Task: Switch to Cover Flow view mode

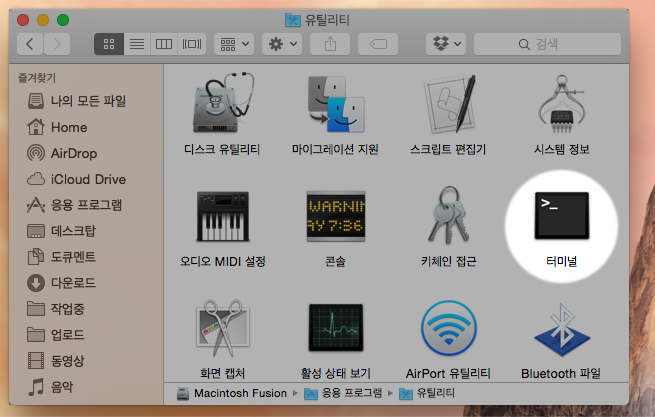Action: [x=192, y=44]
